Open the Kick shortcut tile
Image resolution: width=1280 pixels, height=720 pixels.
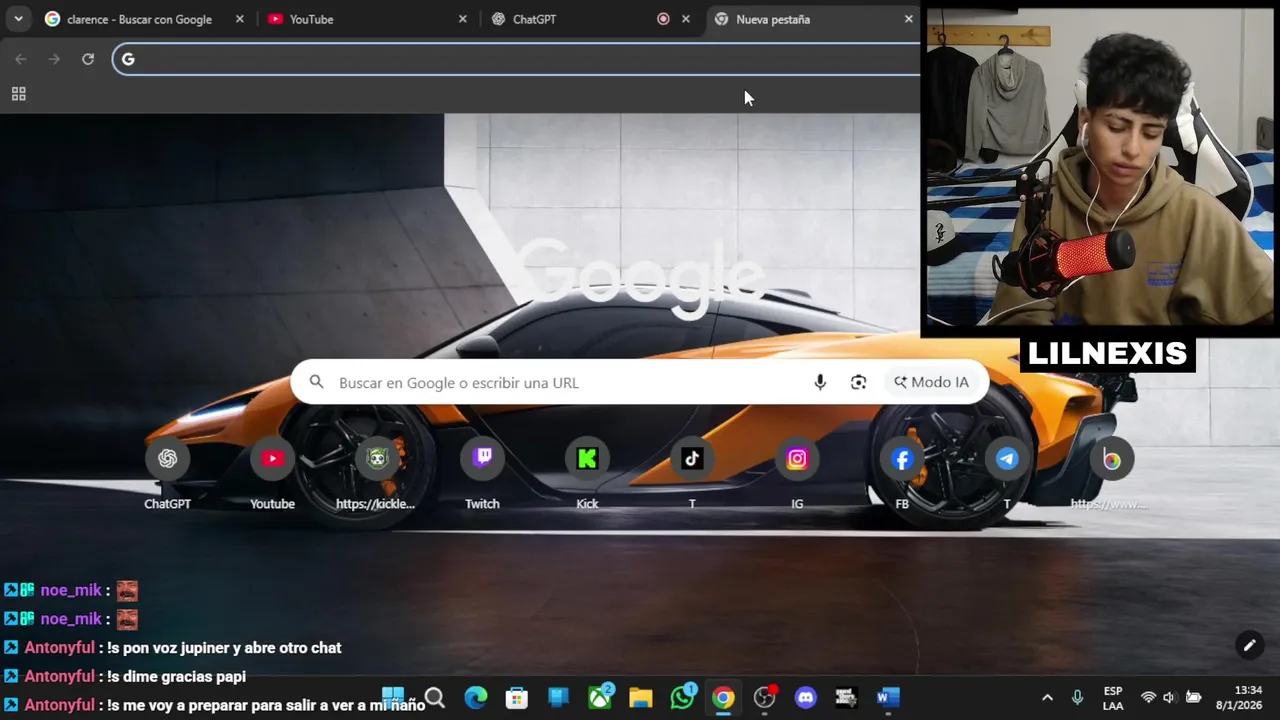tap(587, 459)
